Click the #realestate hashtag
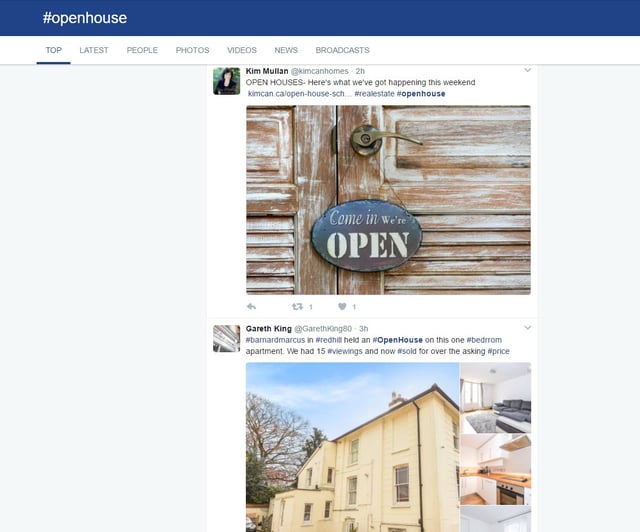 pos(374,93)
